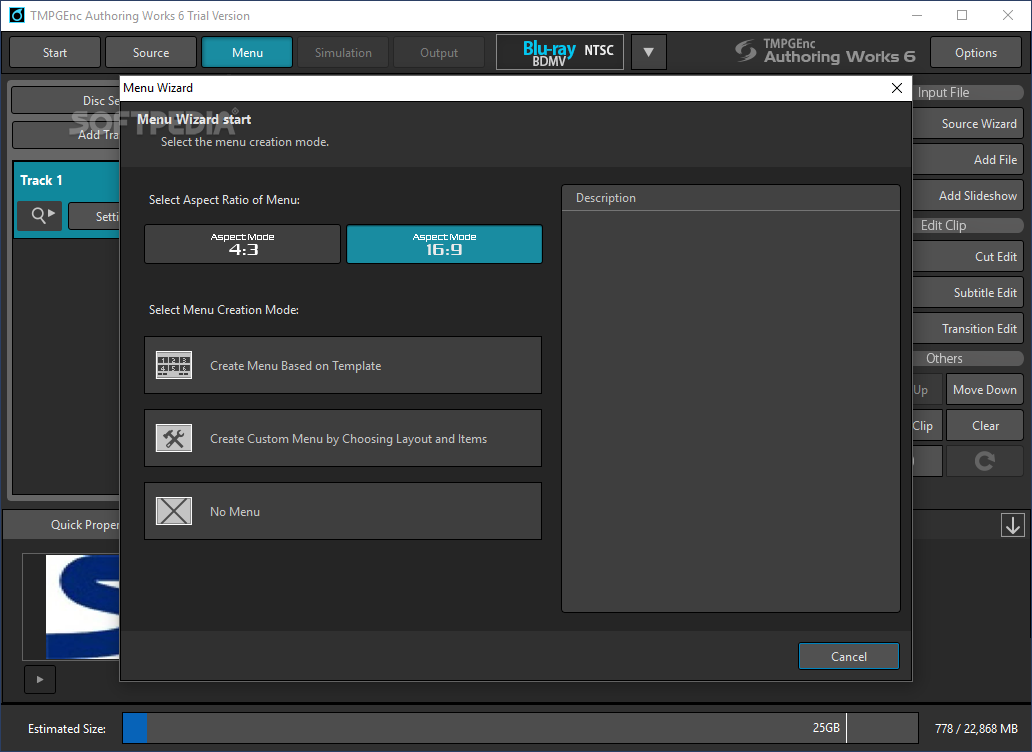The height and width of the screenshot is (752, 1032).
Task: Open the disc format dropdown arrow
Action: coord(648,53)
